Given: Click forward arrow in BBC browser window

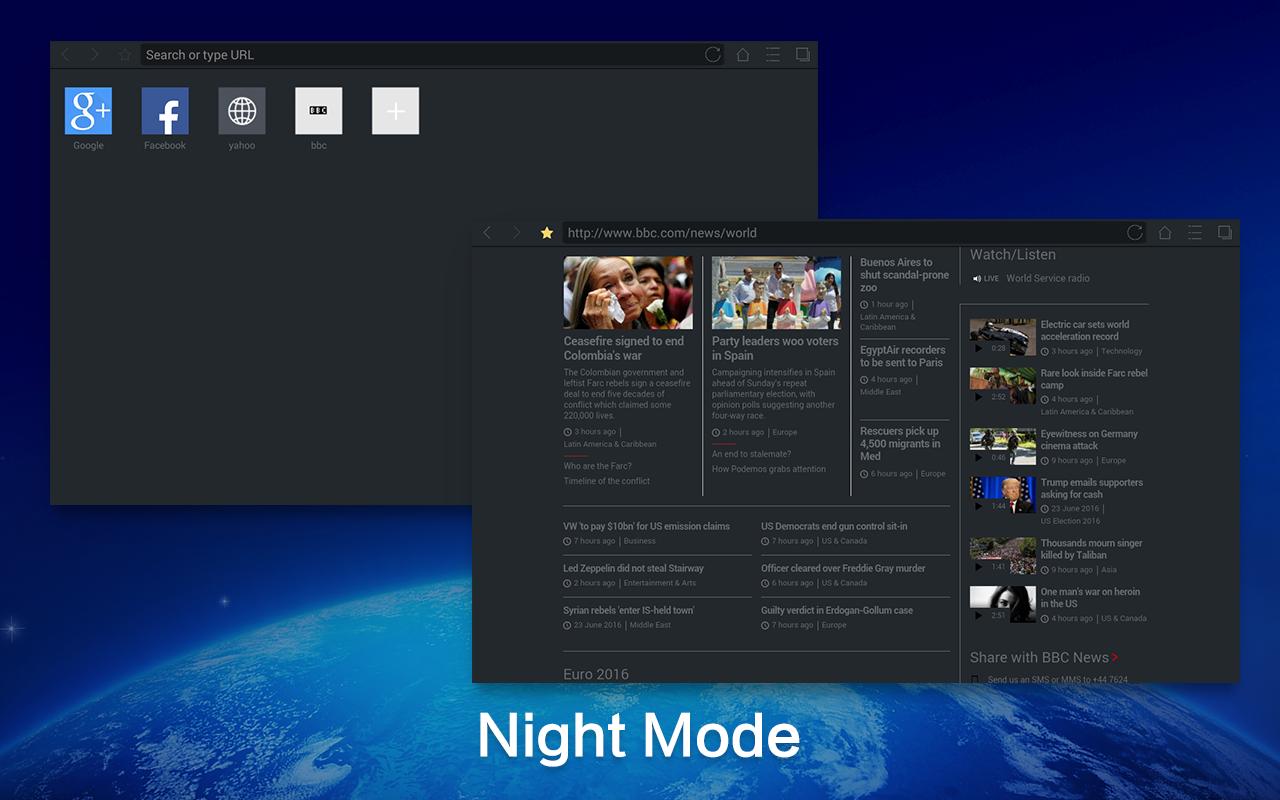Looking at the screenshot, I should [517, 233].
